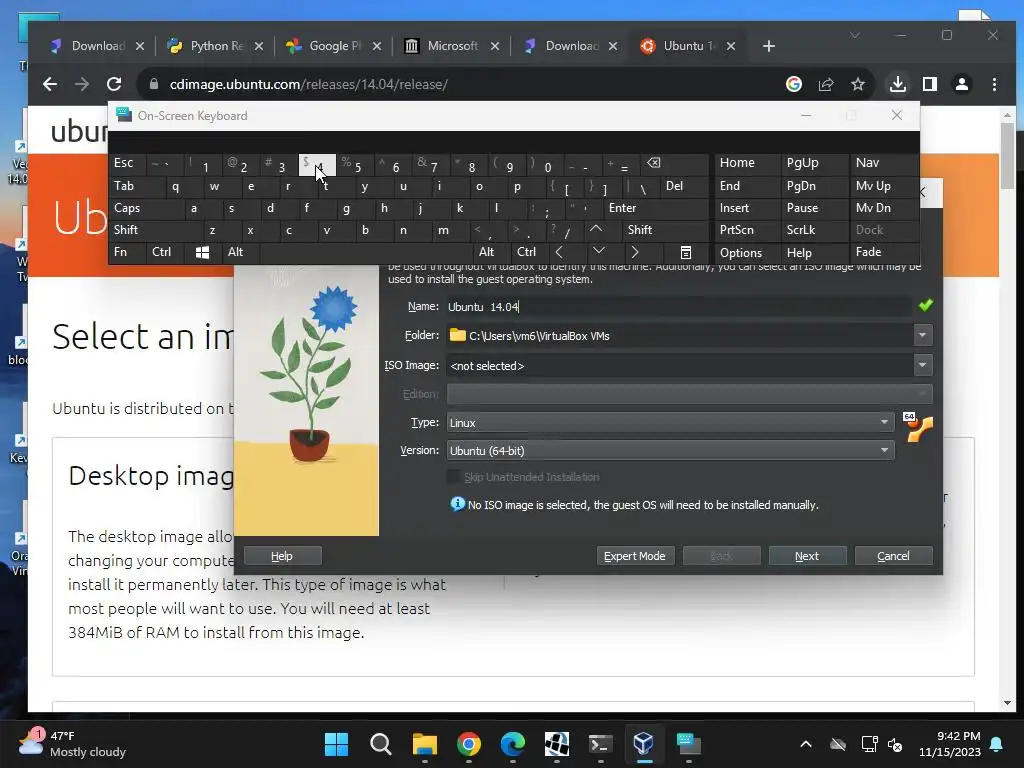Open Chrome side panel icon
The height and width of the screenshot is (768, 1024).
click(930, 84)
